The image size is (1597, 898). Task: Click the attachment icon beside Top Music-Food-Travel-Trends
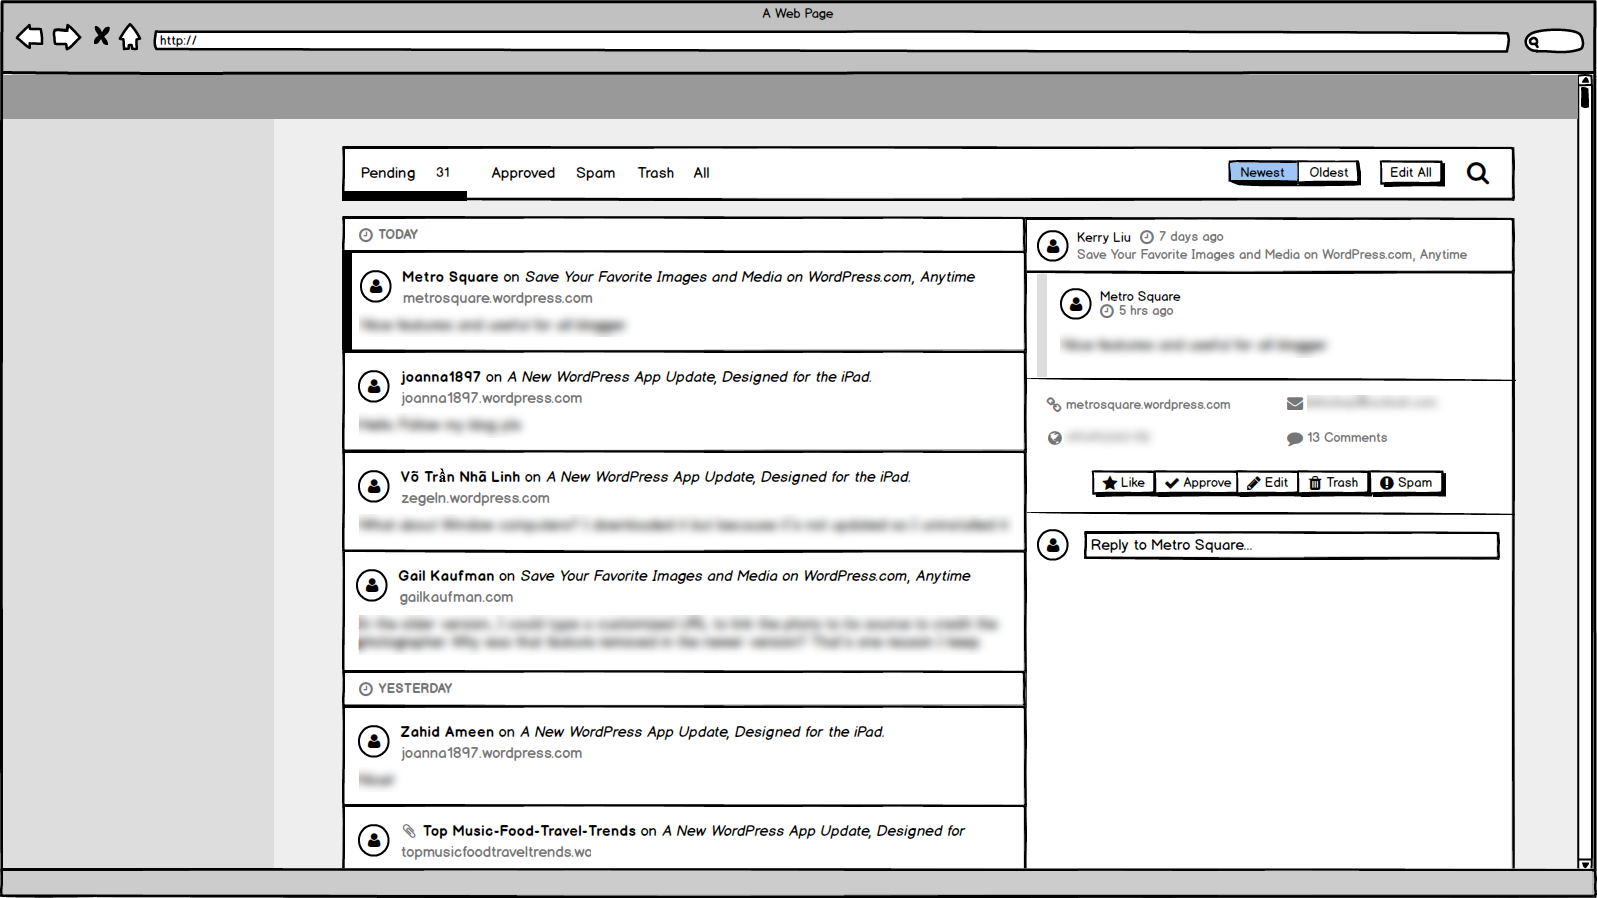[x=409, y=831]
